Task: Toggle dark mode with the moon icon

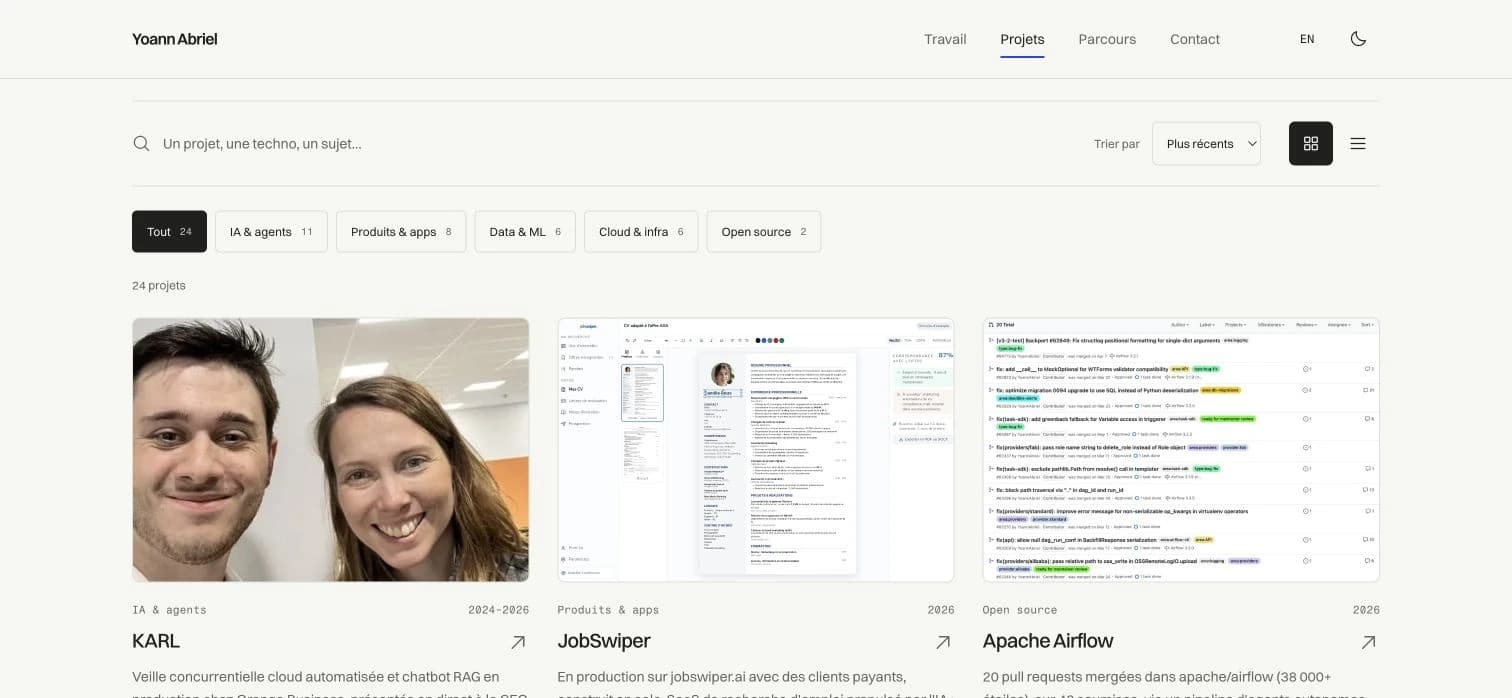Action: [x=1358, y=39]
